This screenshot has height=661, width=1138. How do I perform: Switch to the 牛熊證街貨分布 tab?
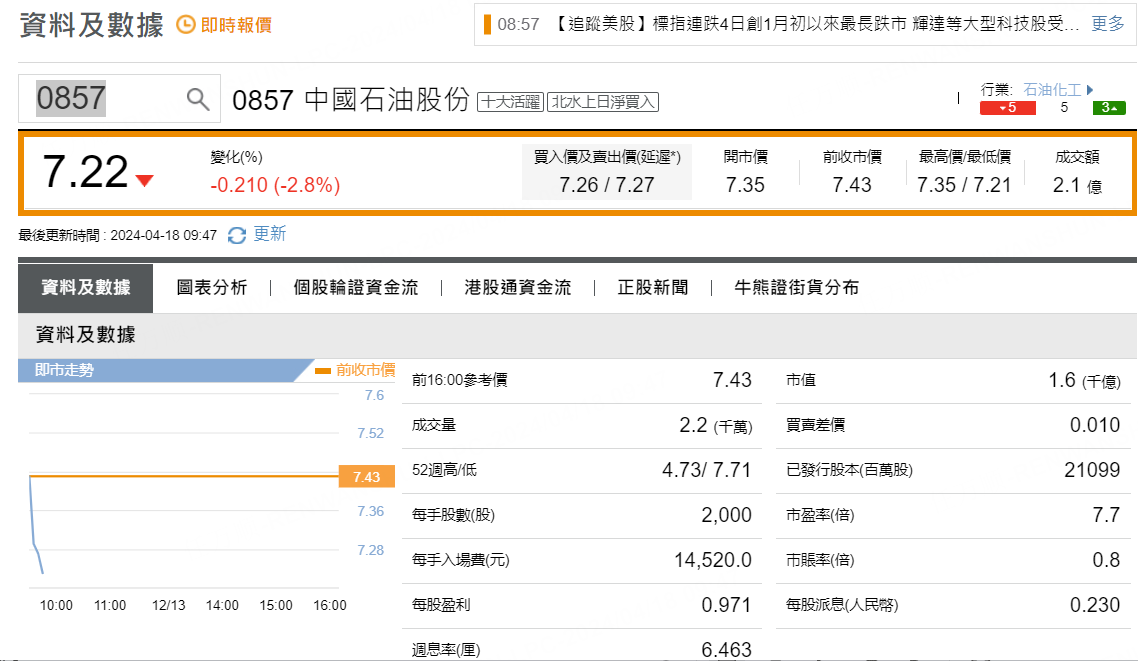(796, 288)
